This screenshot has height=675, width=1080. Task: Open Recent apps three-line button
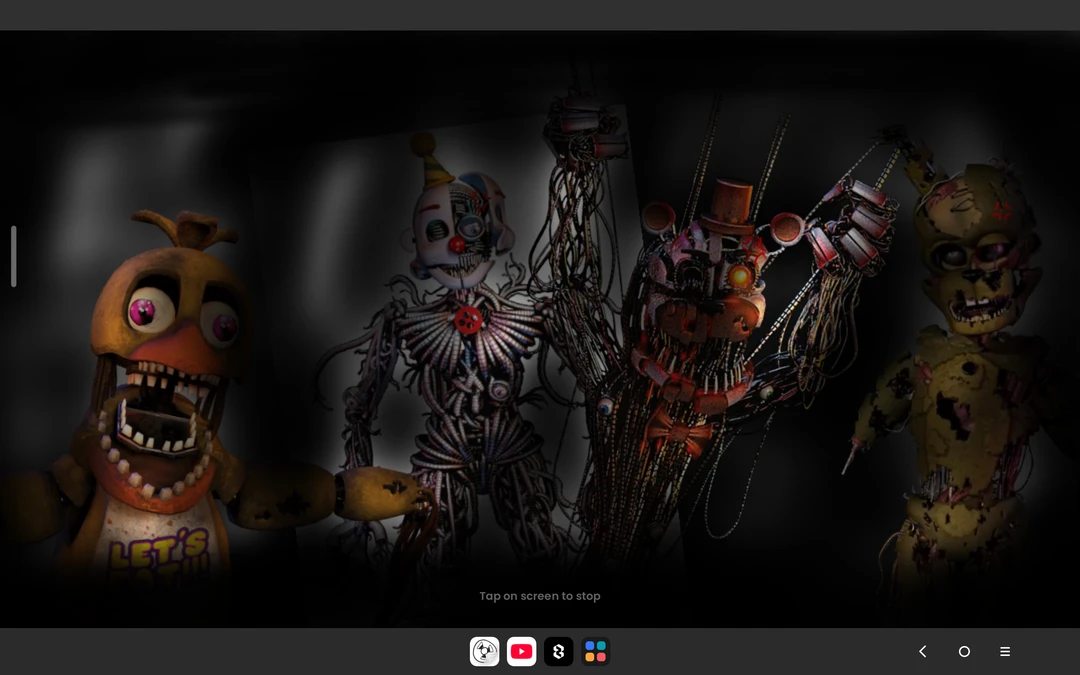click(x=1005, y=652)
